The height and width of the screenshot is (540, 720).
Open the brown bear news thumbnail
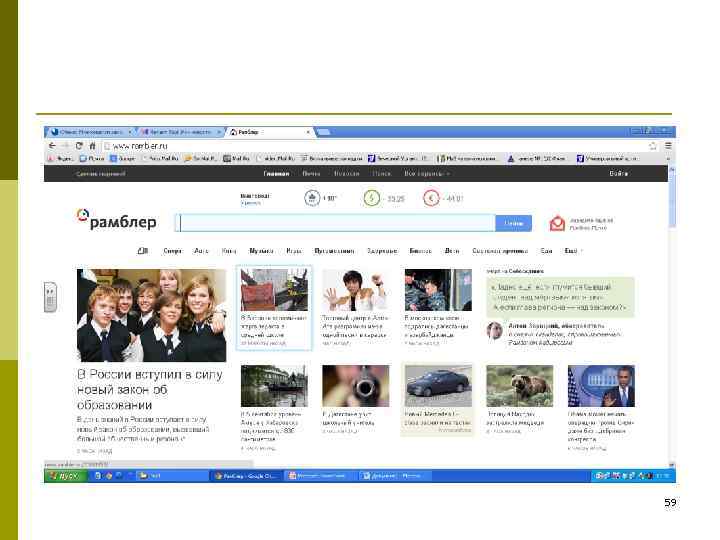(x=520, y=386)
